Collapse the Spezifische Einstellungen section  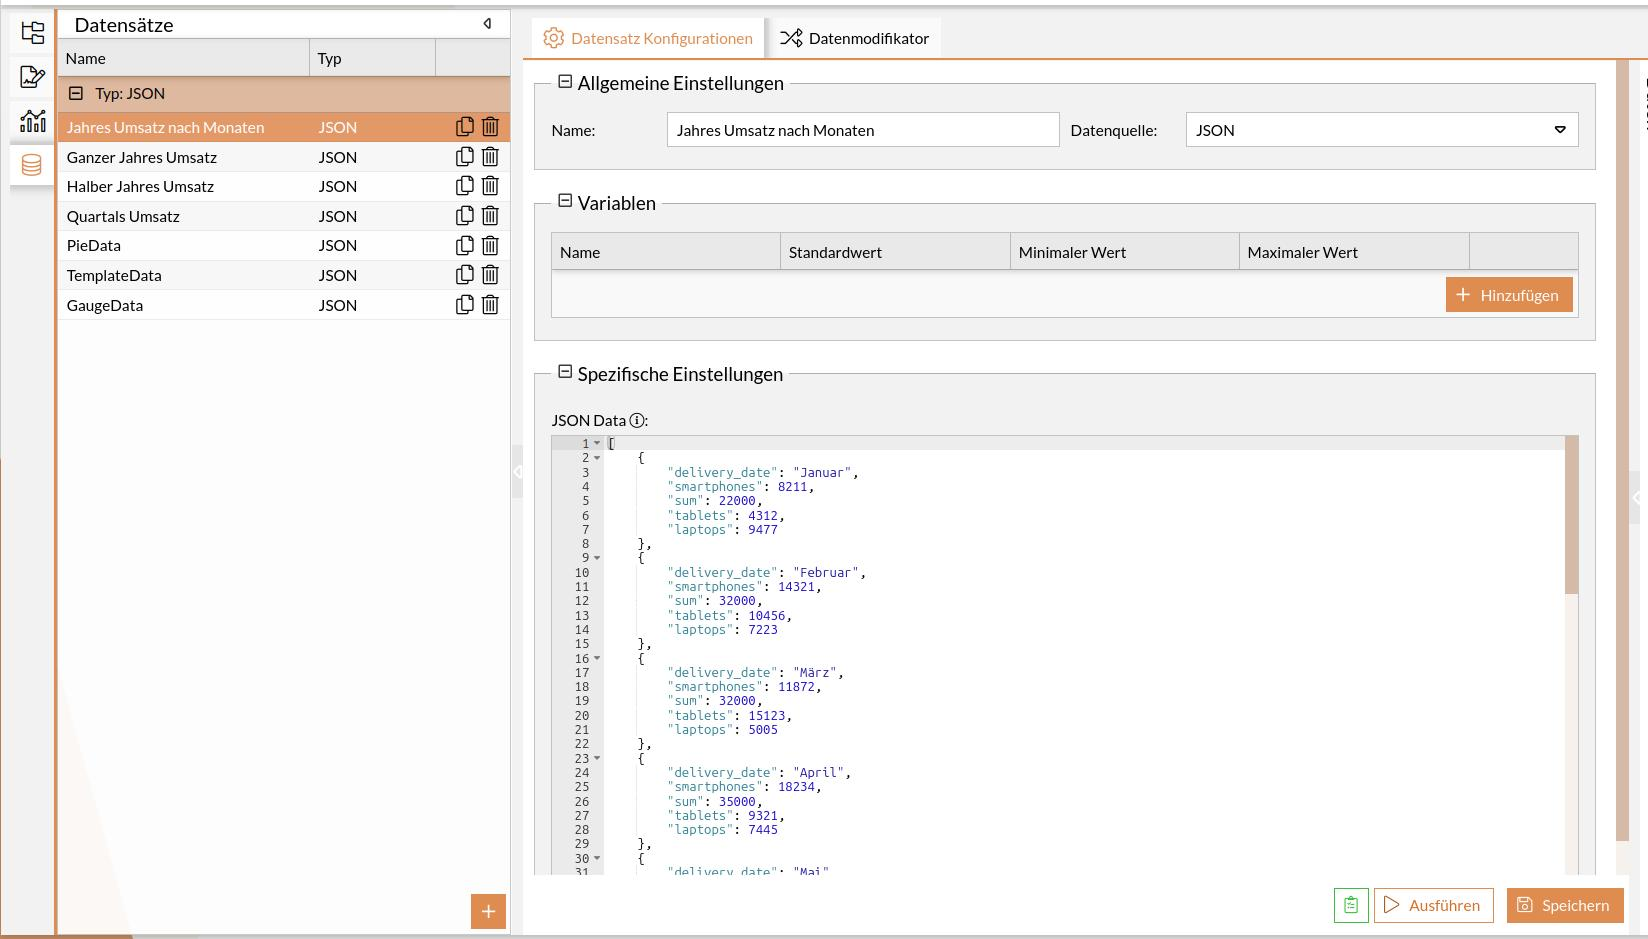(x=565, y=372)
